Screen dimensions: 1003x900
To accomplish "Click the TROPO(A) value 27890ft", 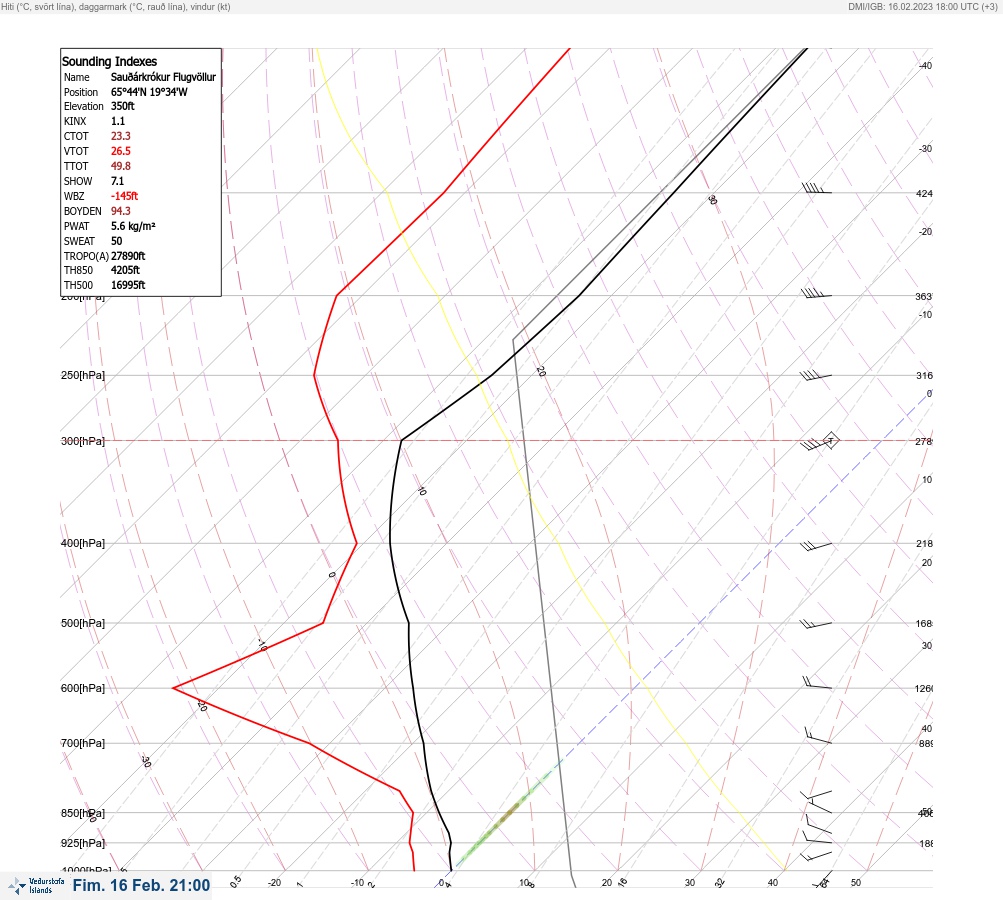I will click(128, 256).
